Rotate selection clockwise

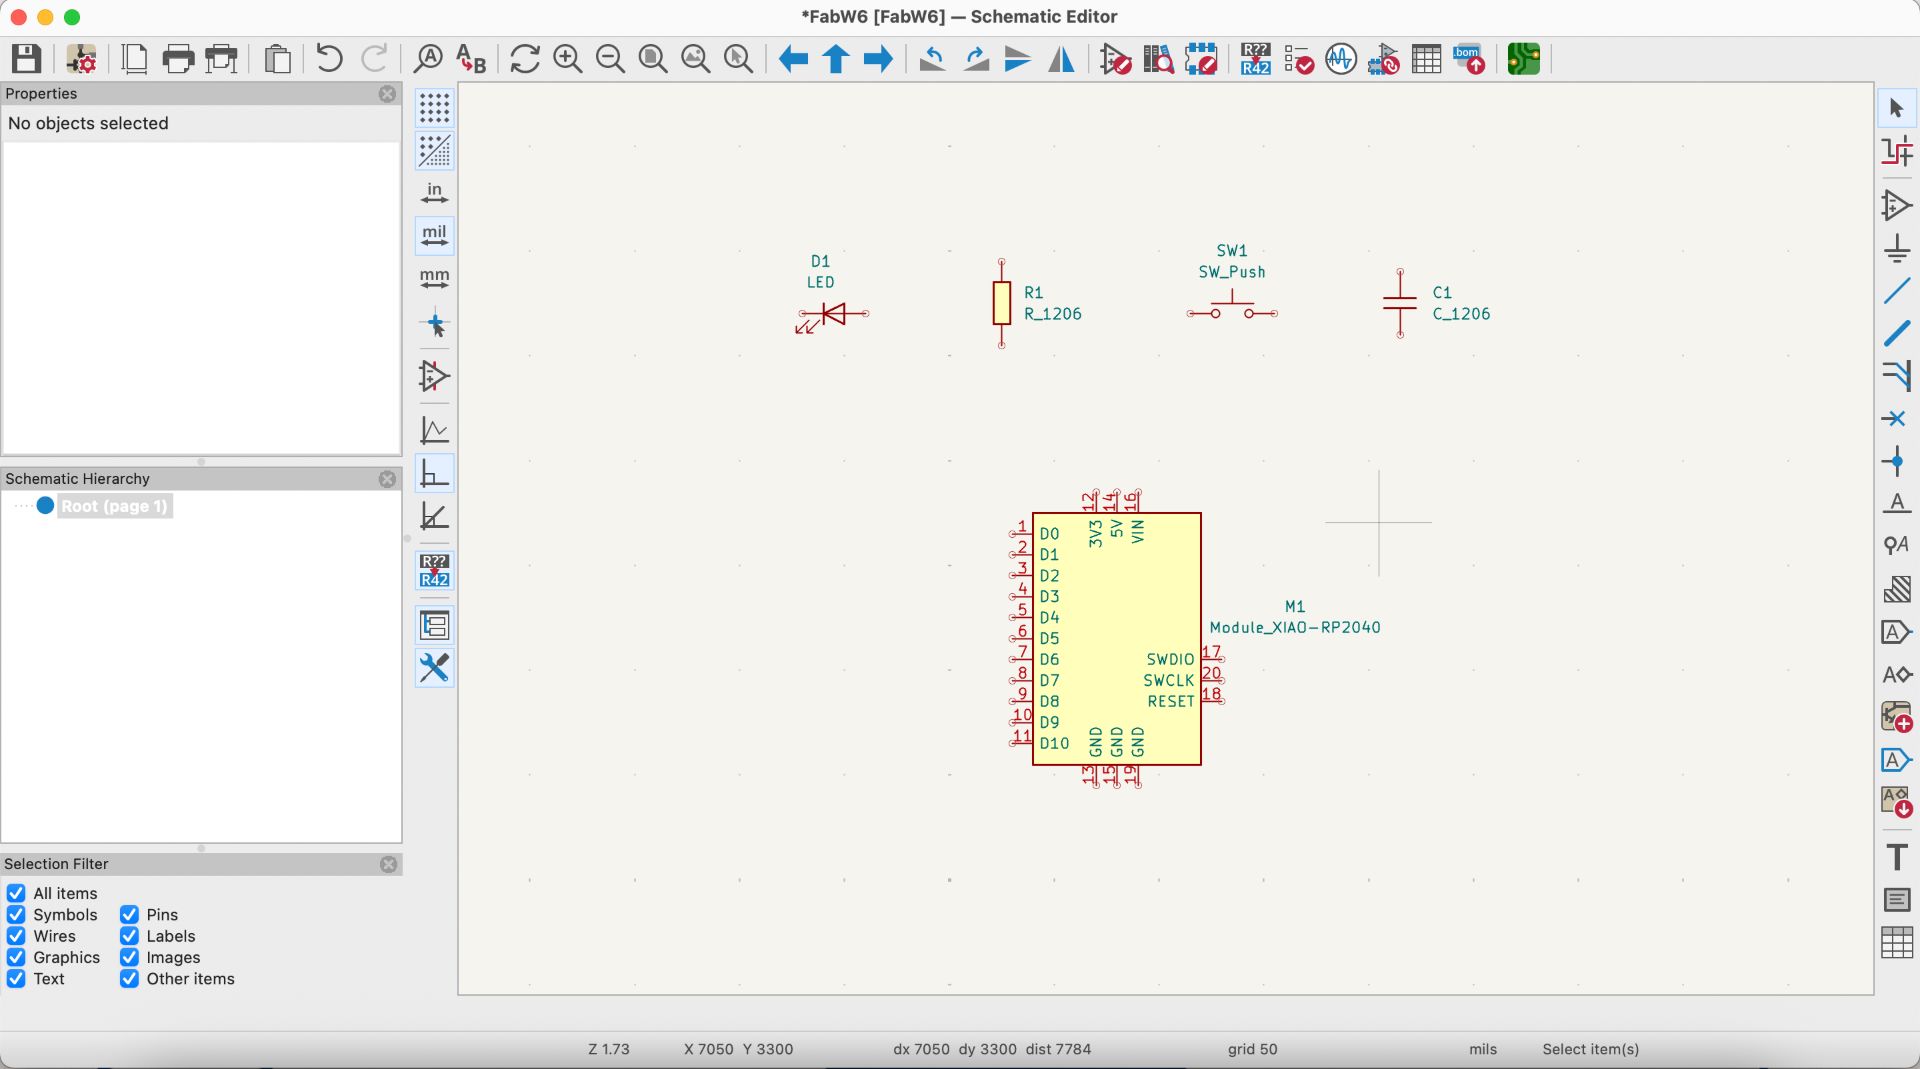point(975,59)
